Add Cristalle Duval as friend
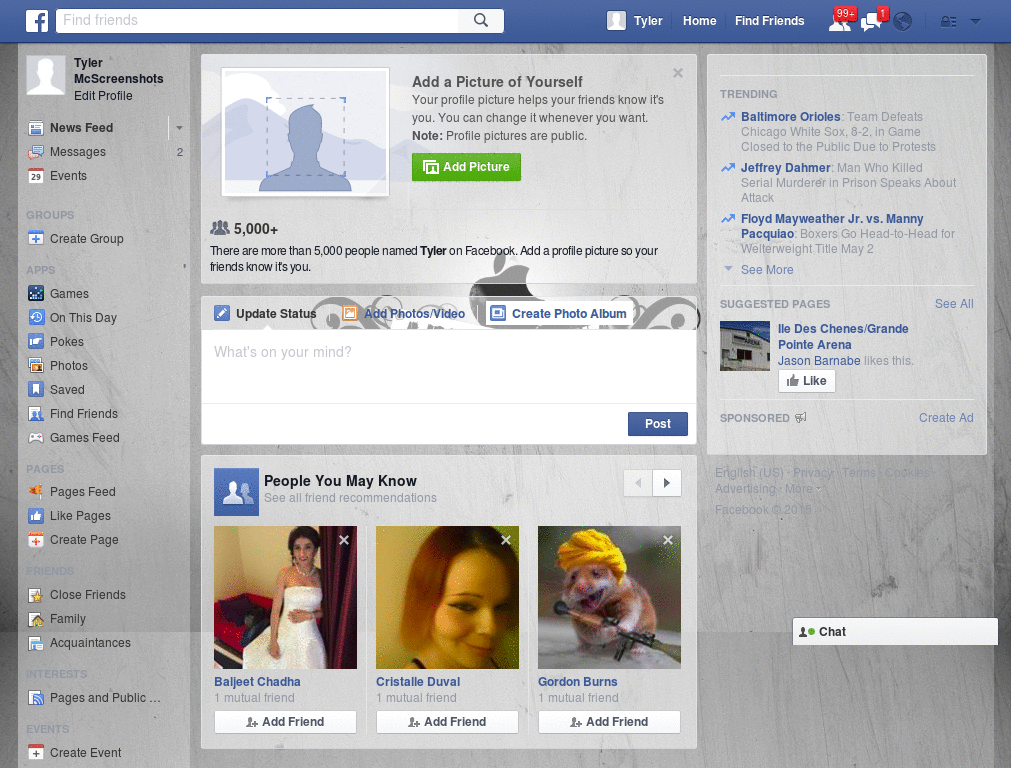This screenshot has width=1024, height=768. 447,722
